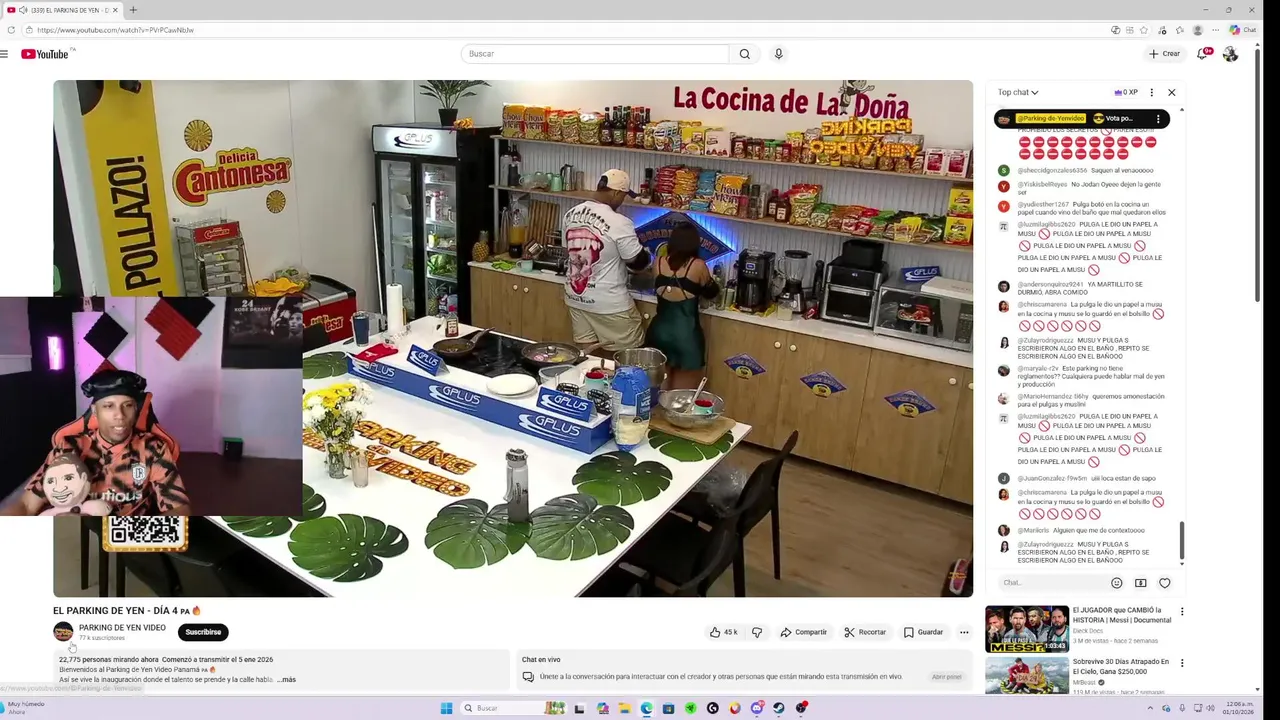Click the browser address bar URL
Viewport: 1280px width, 720px height.
[x=115, y=30]
